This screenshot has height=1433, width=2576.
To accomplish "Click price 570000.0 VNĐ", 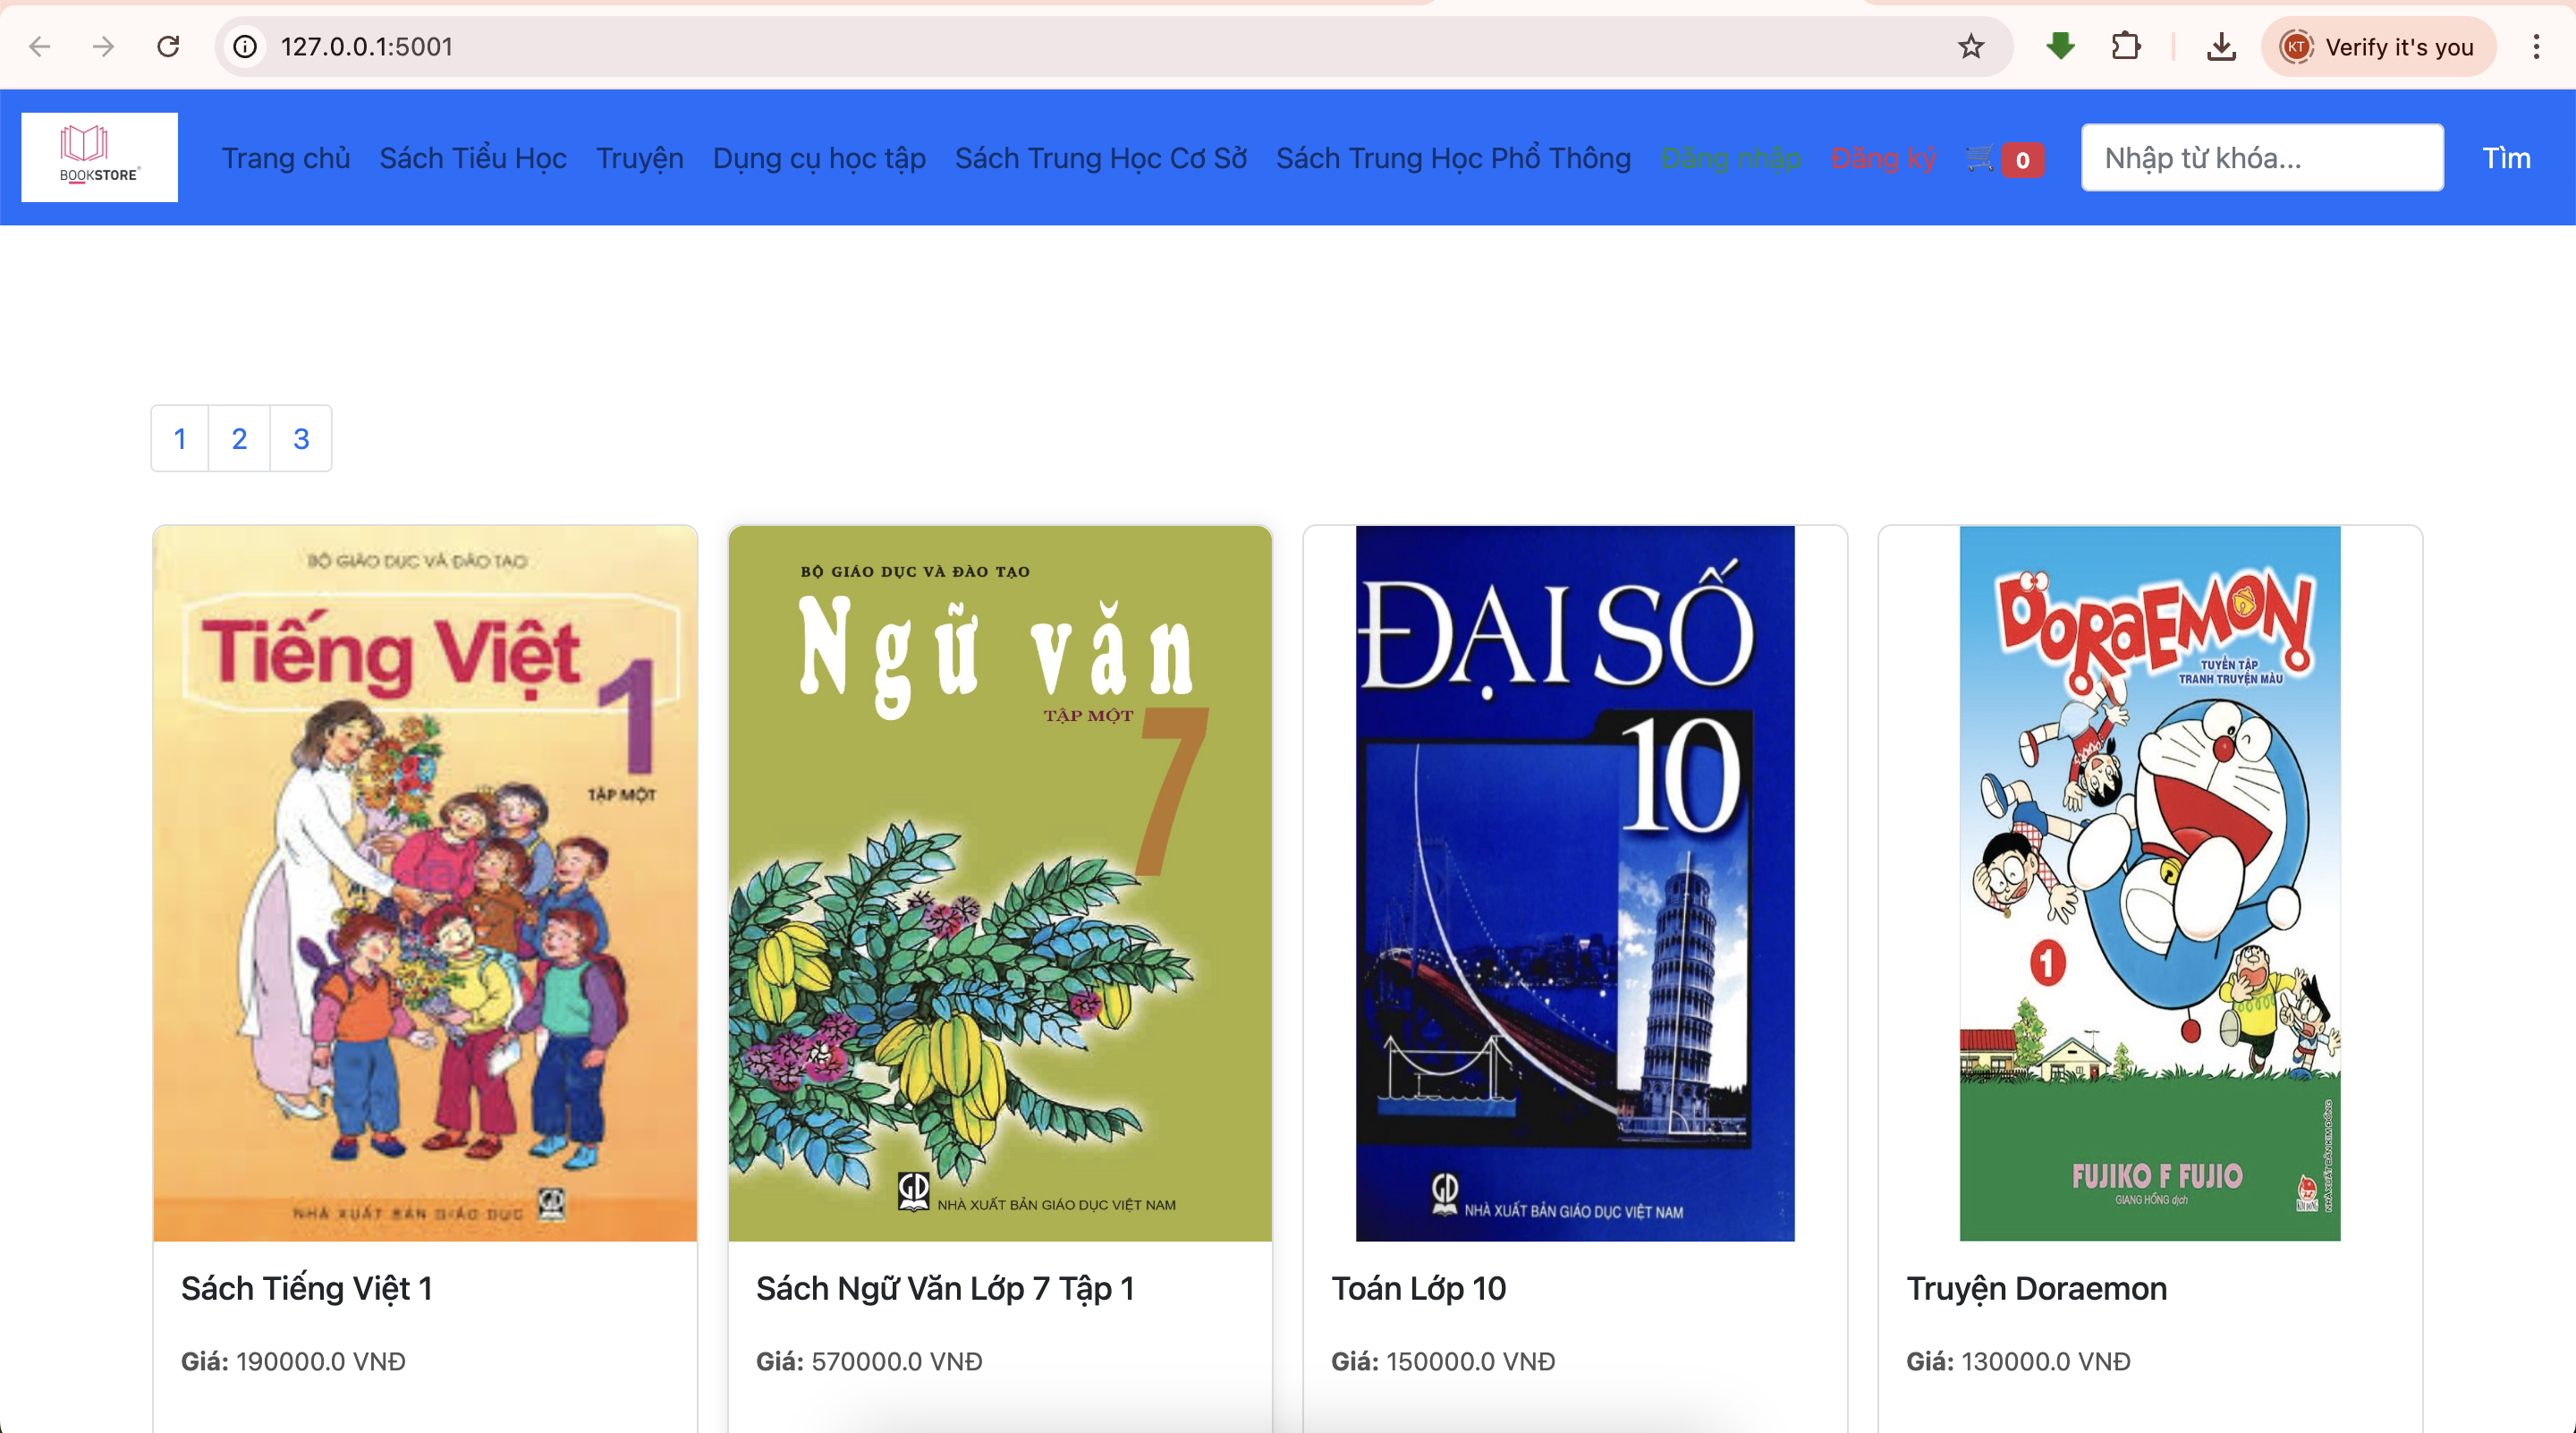I will coord(897,1362).
